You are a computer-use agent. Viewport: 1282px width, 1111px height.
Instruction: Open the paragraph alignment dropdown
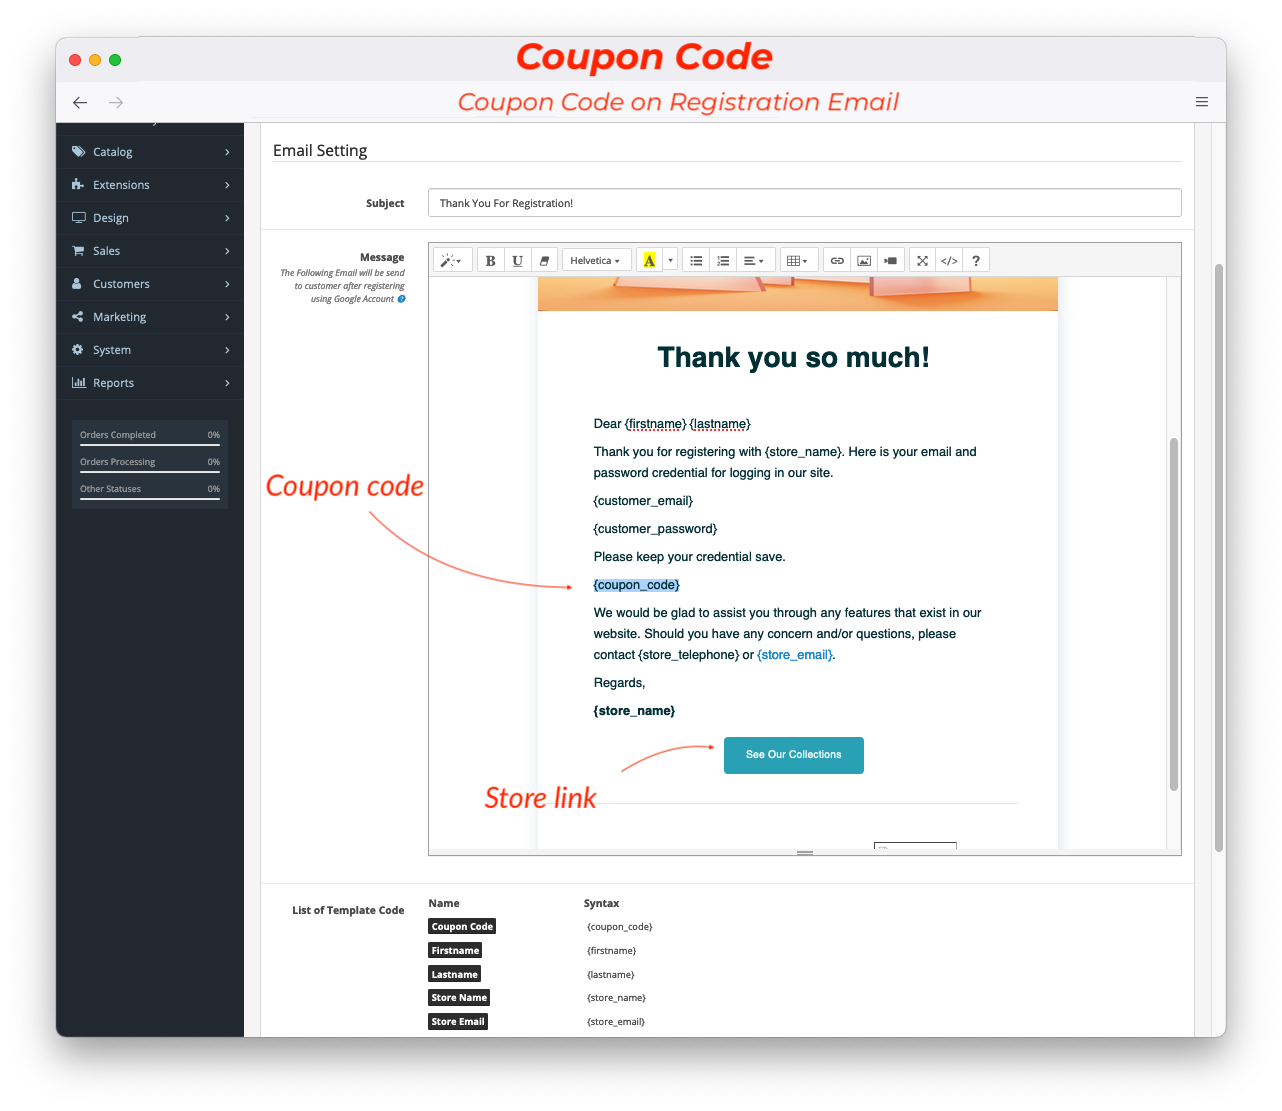(x=754, y=261)
